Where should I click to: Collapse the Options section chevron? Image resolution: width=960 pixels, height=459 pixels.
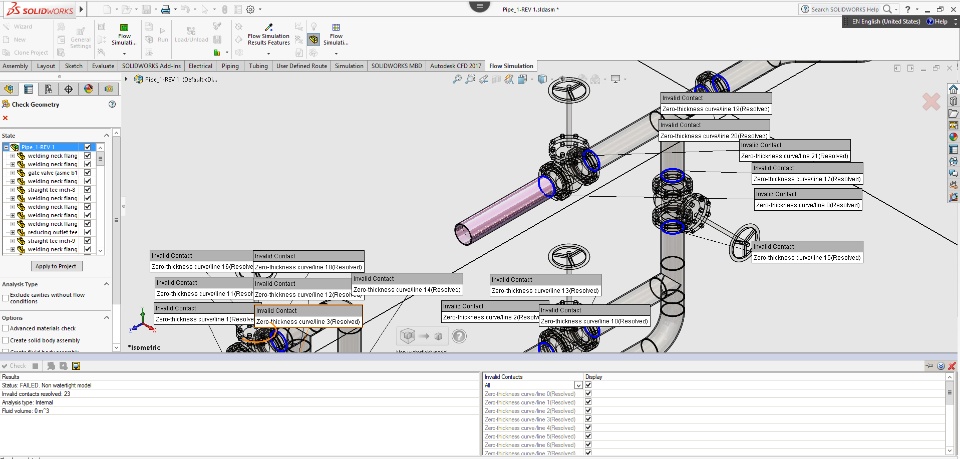coord(106,318)
